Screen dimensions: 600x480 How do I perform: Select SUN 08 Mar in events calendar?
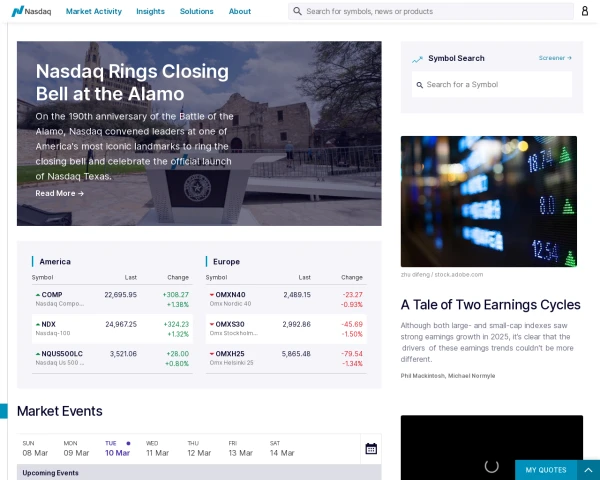tap(35, 448)
